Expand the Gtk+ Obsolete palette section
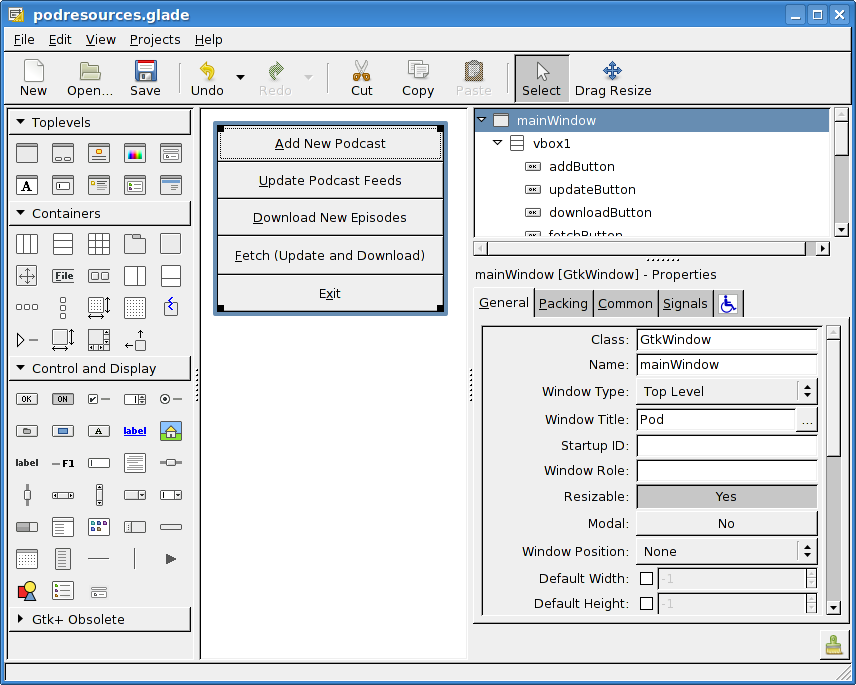Screen dimensions: 856x685 coord(21,619)
